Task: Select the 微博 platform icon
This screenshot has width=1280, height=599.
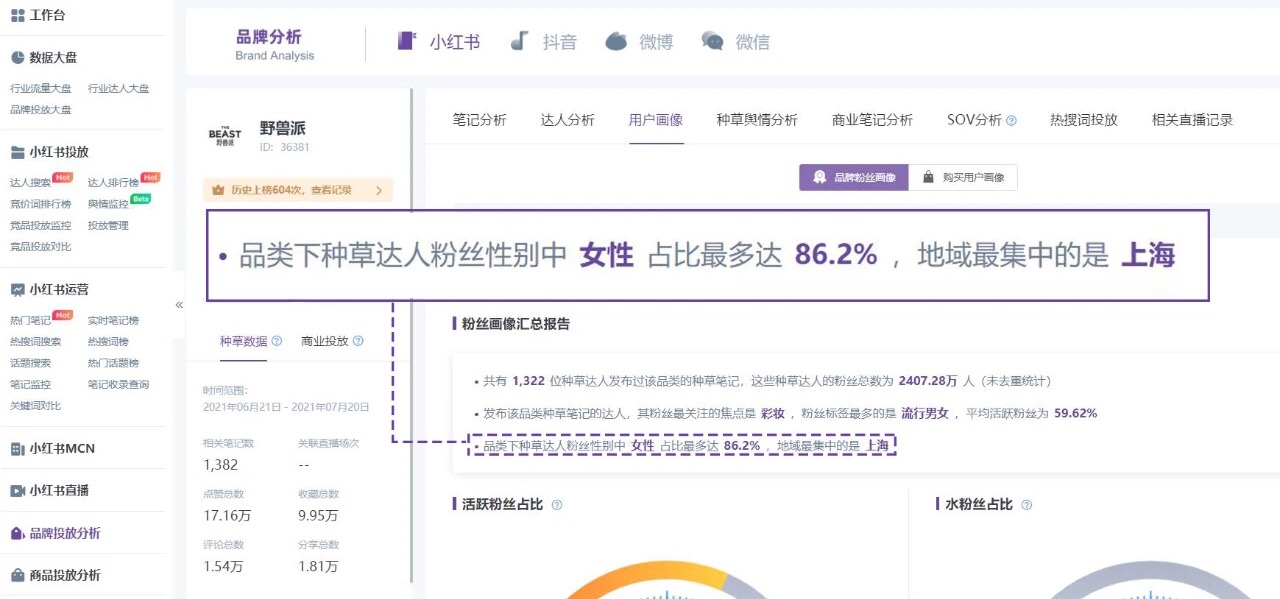Action: tap(616, 41)
